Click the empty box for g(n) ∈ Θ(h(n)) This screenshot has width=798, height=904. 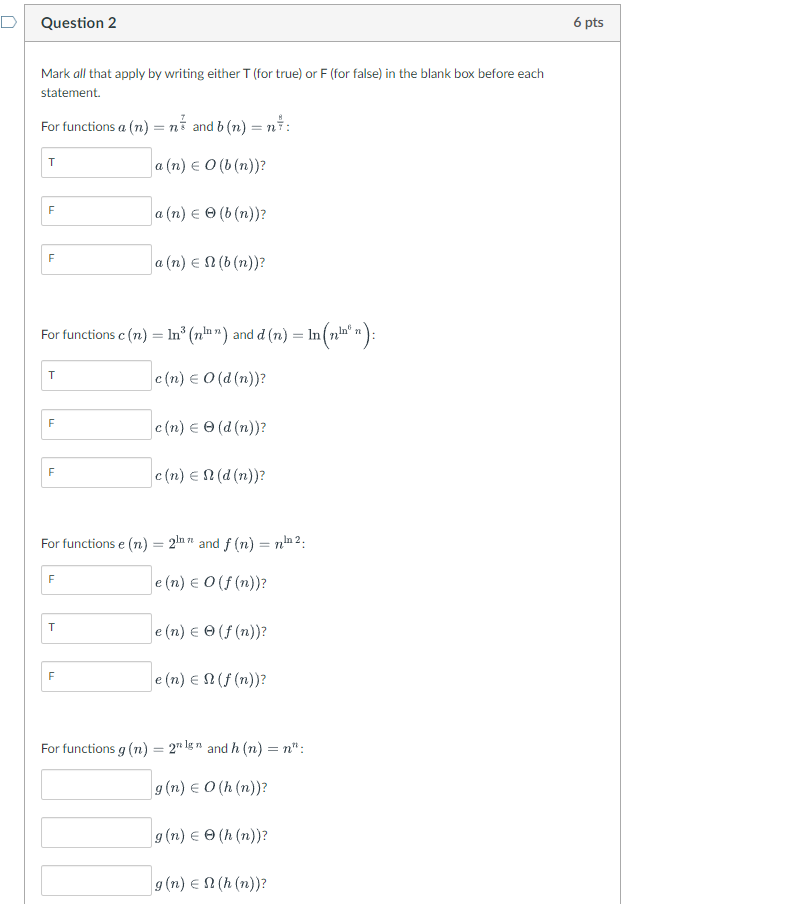click(95, 832)
